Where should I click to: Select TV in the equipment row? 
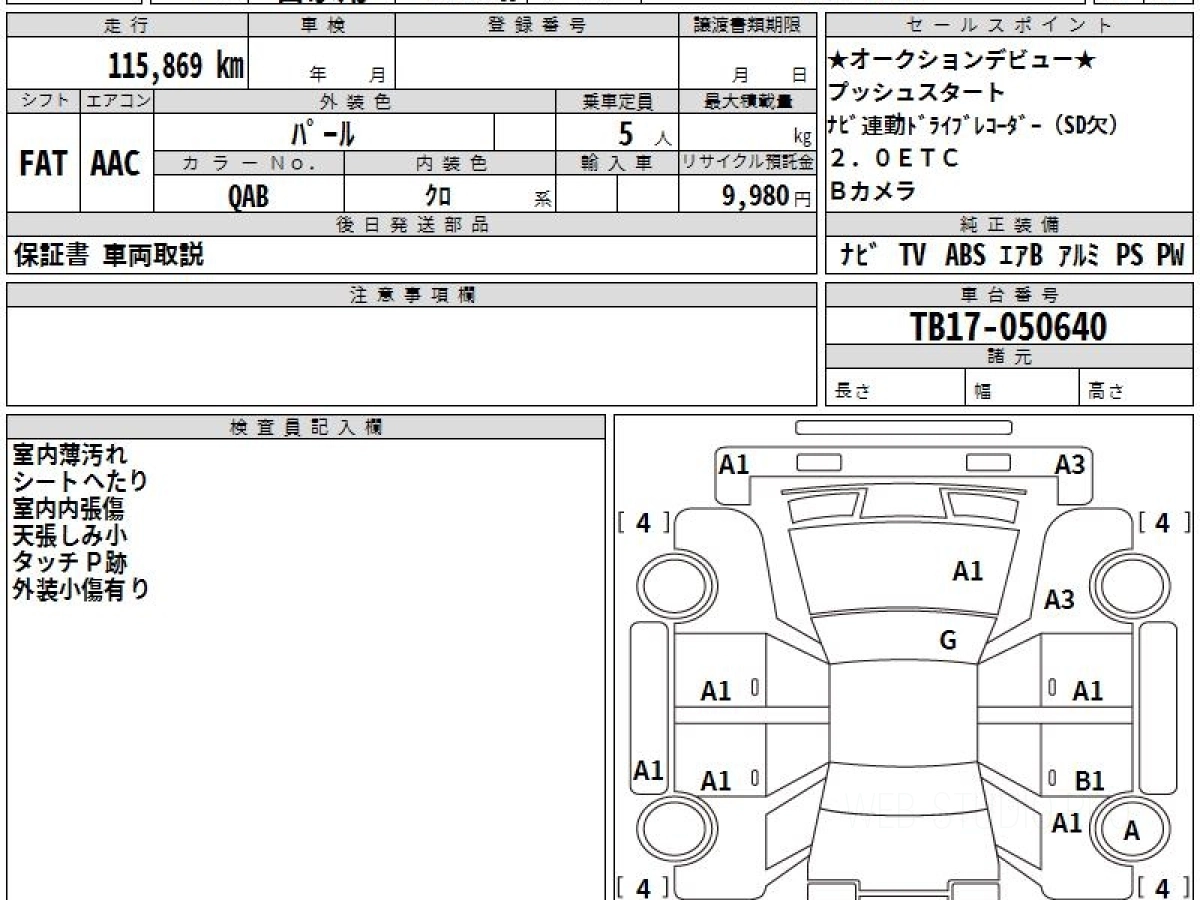[x=912, y=256]
